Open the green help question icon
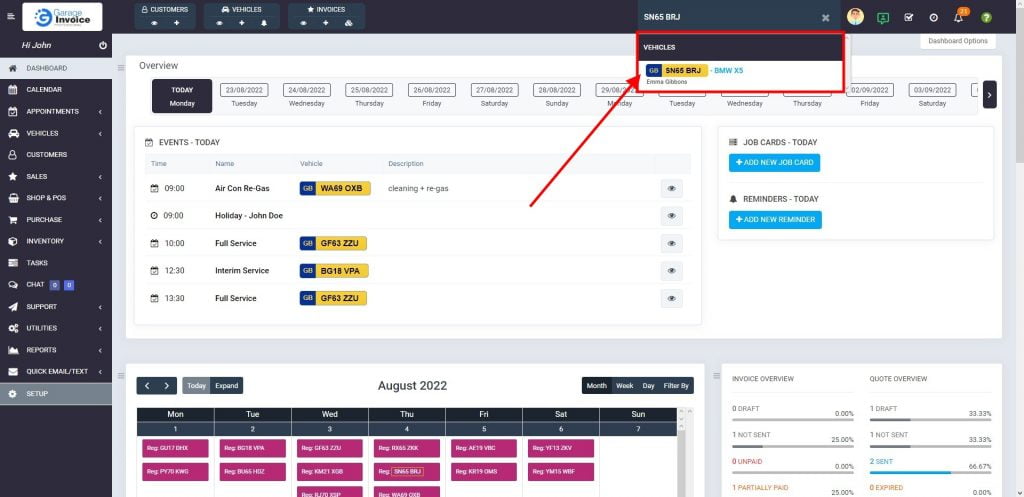The image size is (1024, 497). click(x=986, y=18)
